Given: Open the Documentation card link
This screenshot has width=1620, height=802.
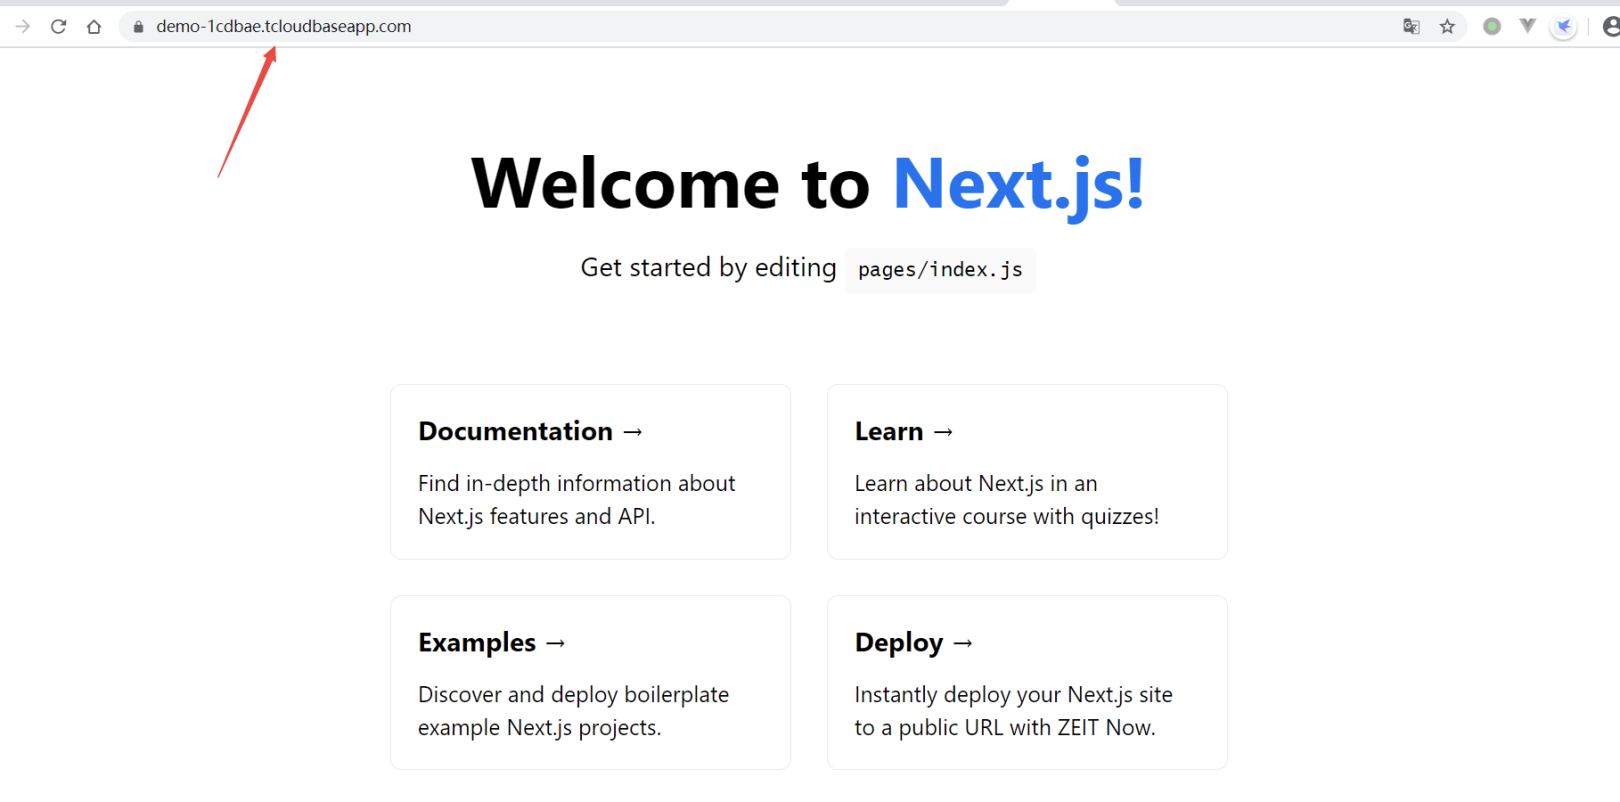Looking at the screenshot, I should coord(590,472).
